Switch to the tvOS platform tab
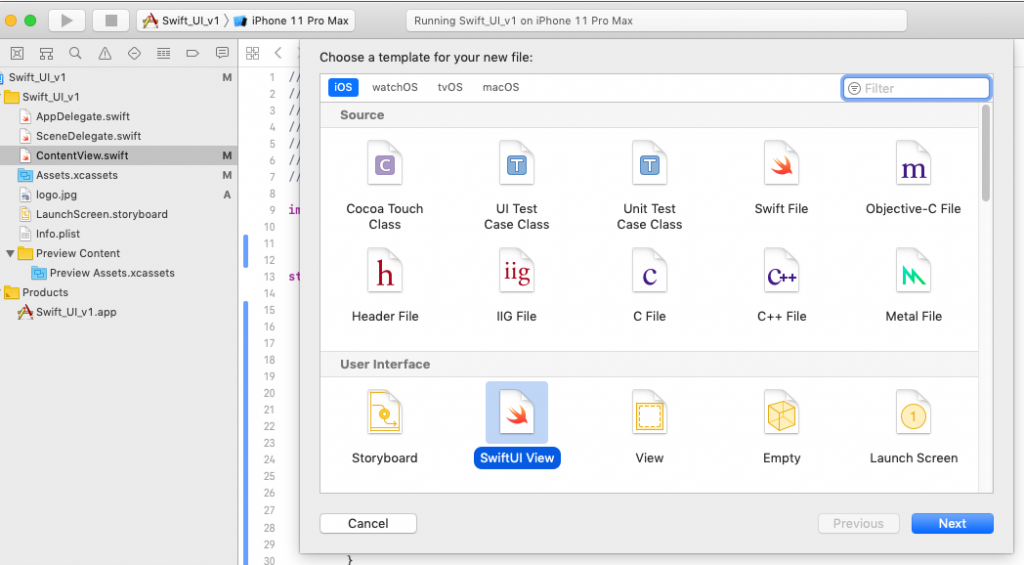The height and width of the screenshot is (565, 1024). (x=450, y=87)
